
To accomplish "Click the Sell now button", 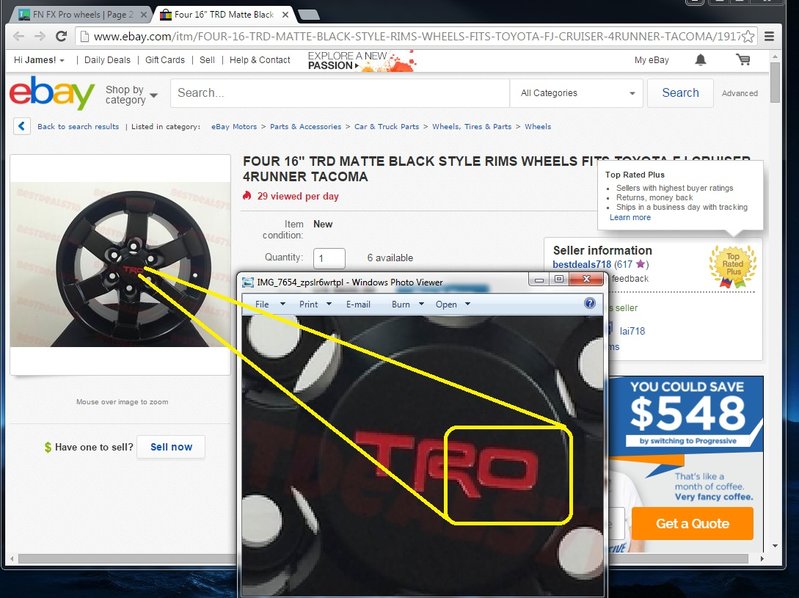I will pos(171,447).
